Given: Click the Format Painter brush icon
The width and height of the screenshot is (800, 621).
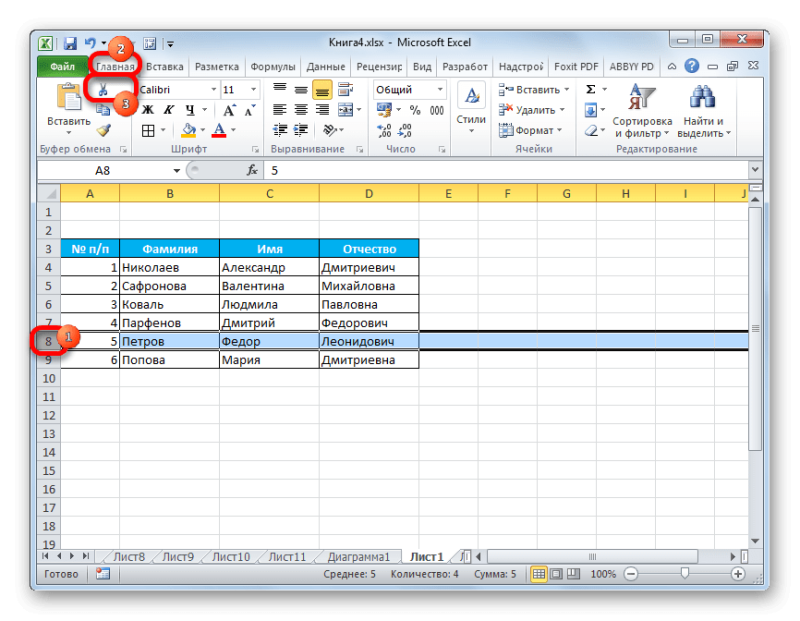Looking at the screenshot, I should (x=104, y=130).
